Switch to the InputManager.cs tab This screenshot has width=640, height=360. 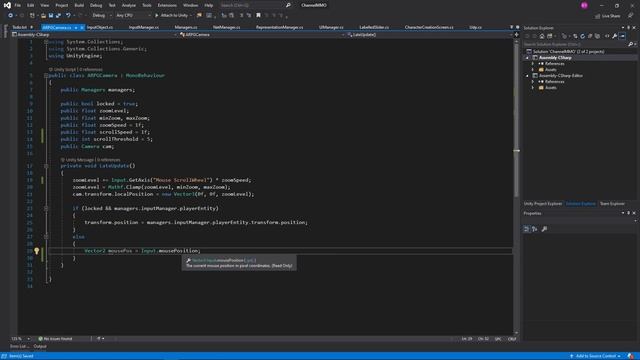point(144,27)
